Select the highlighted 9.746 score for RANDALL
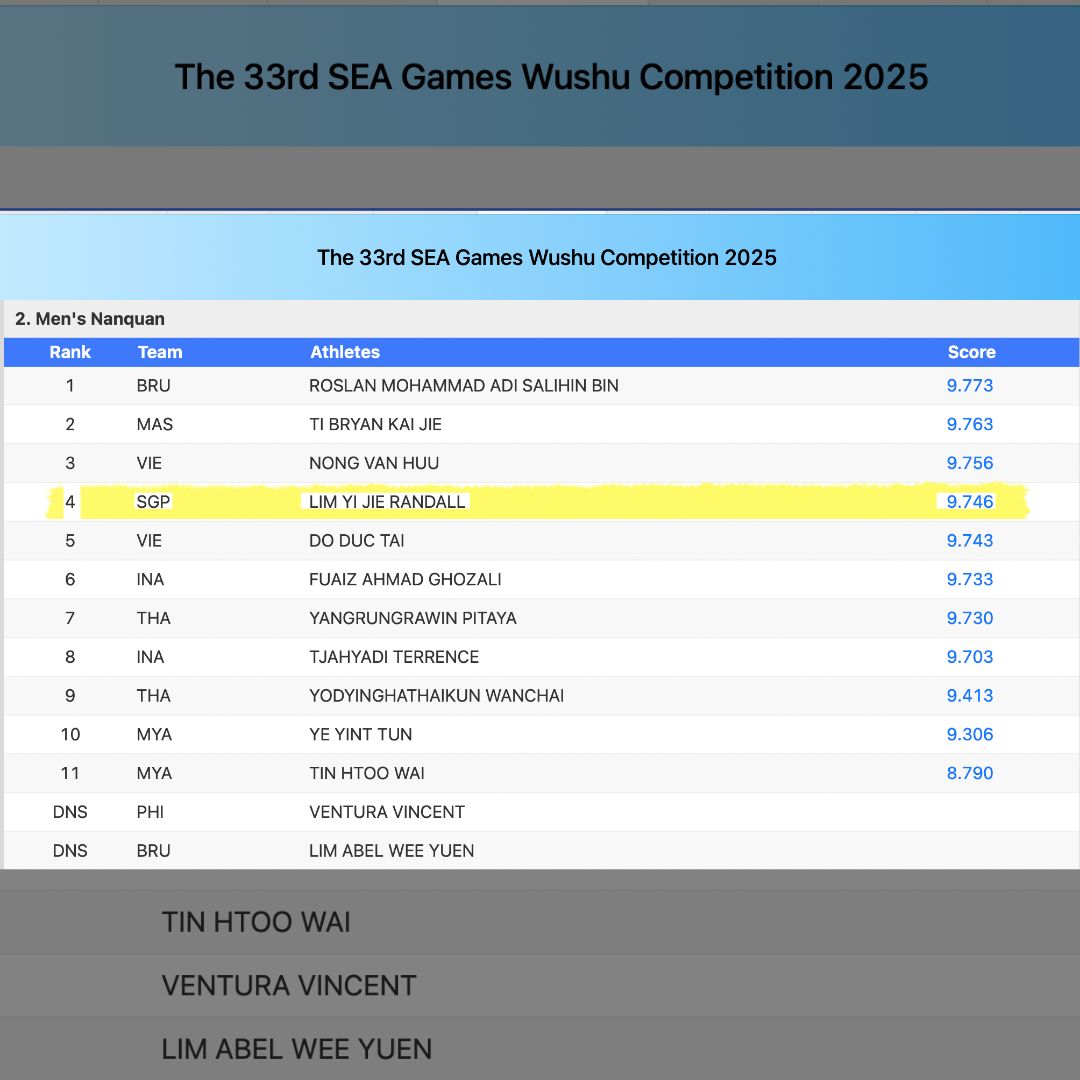1080x1080 pixels. 970,502
